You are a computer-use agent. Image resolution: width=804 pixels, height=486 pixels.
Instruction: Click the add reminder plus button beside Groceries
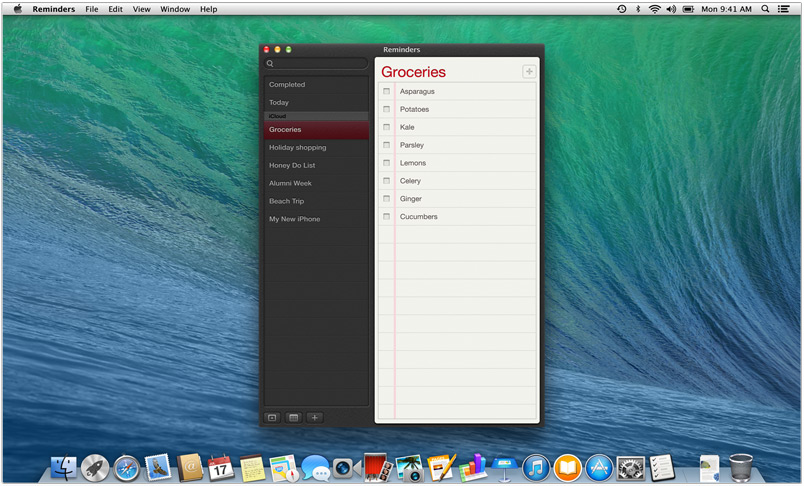click(x=529, y=71)
